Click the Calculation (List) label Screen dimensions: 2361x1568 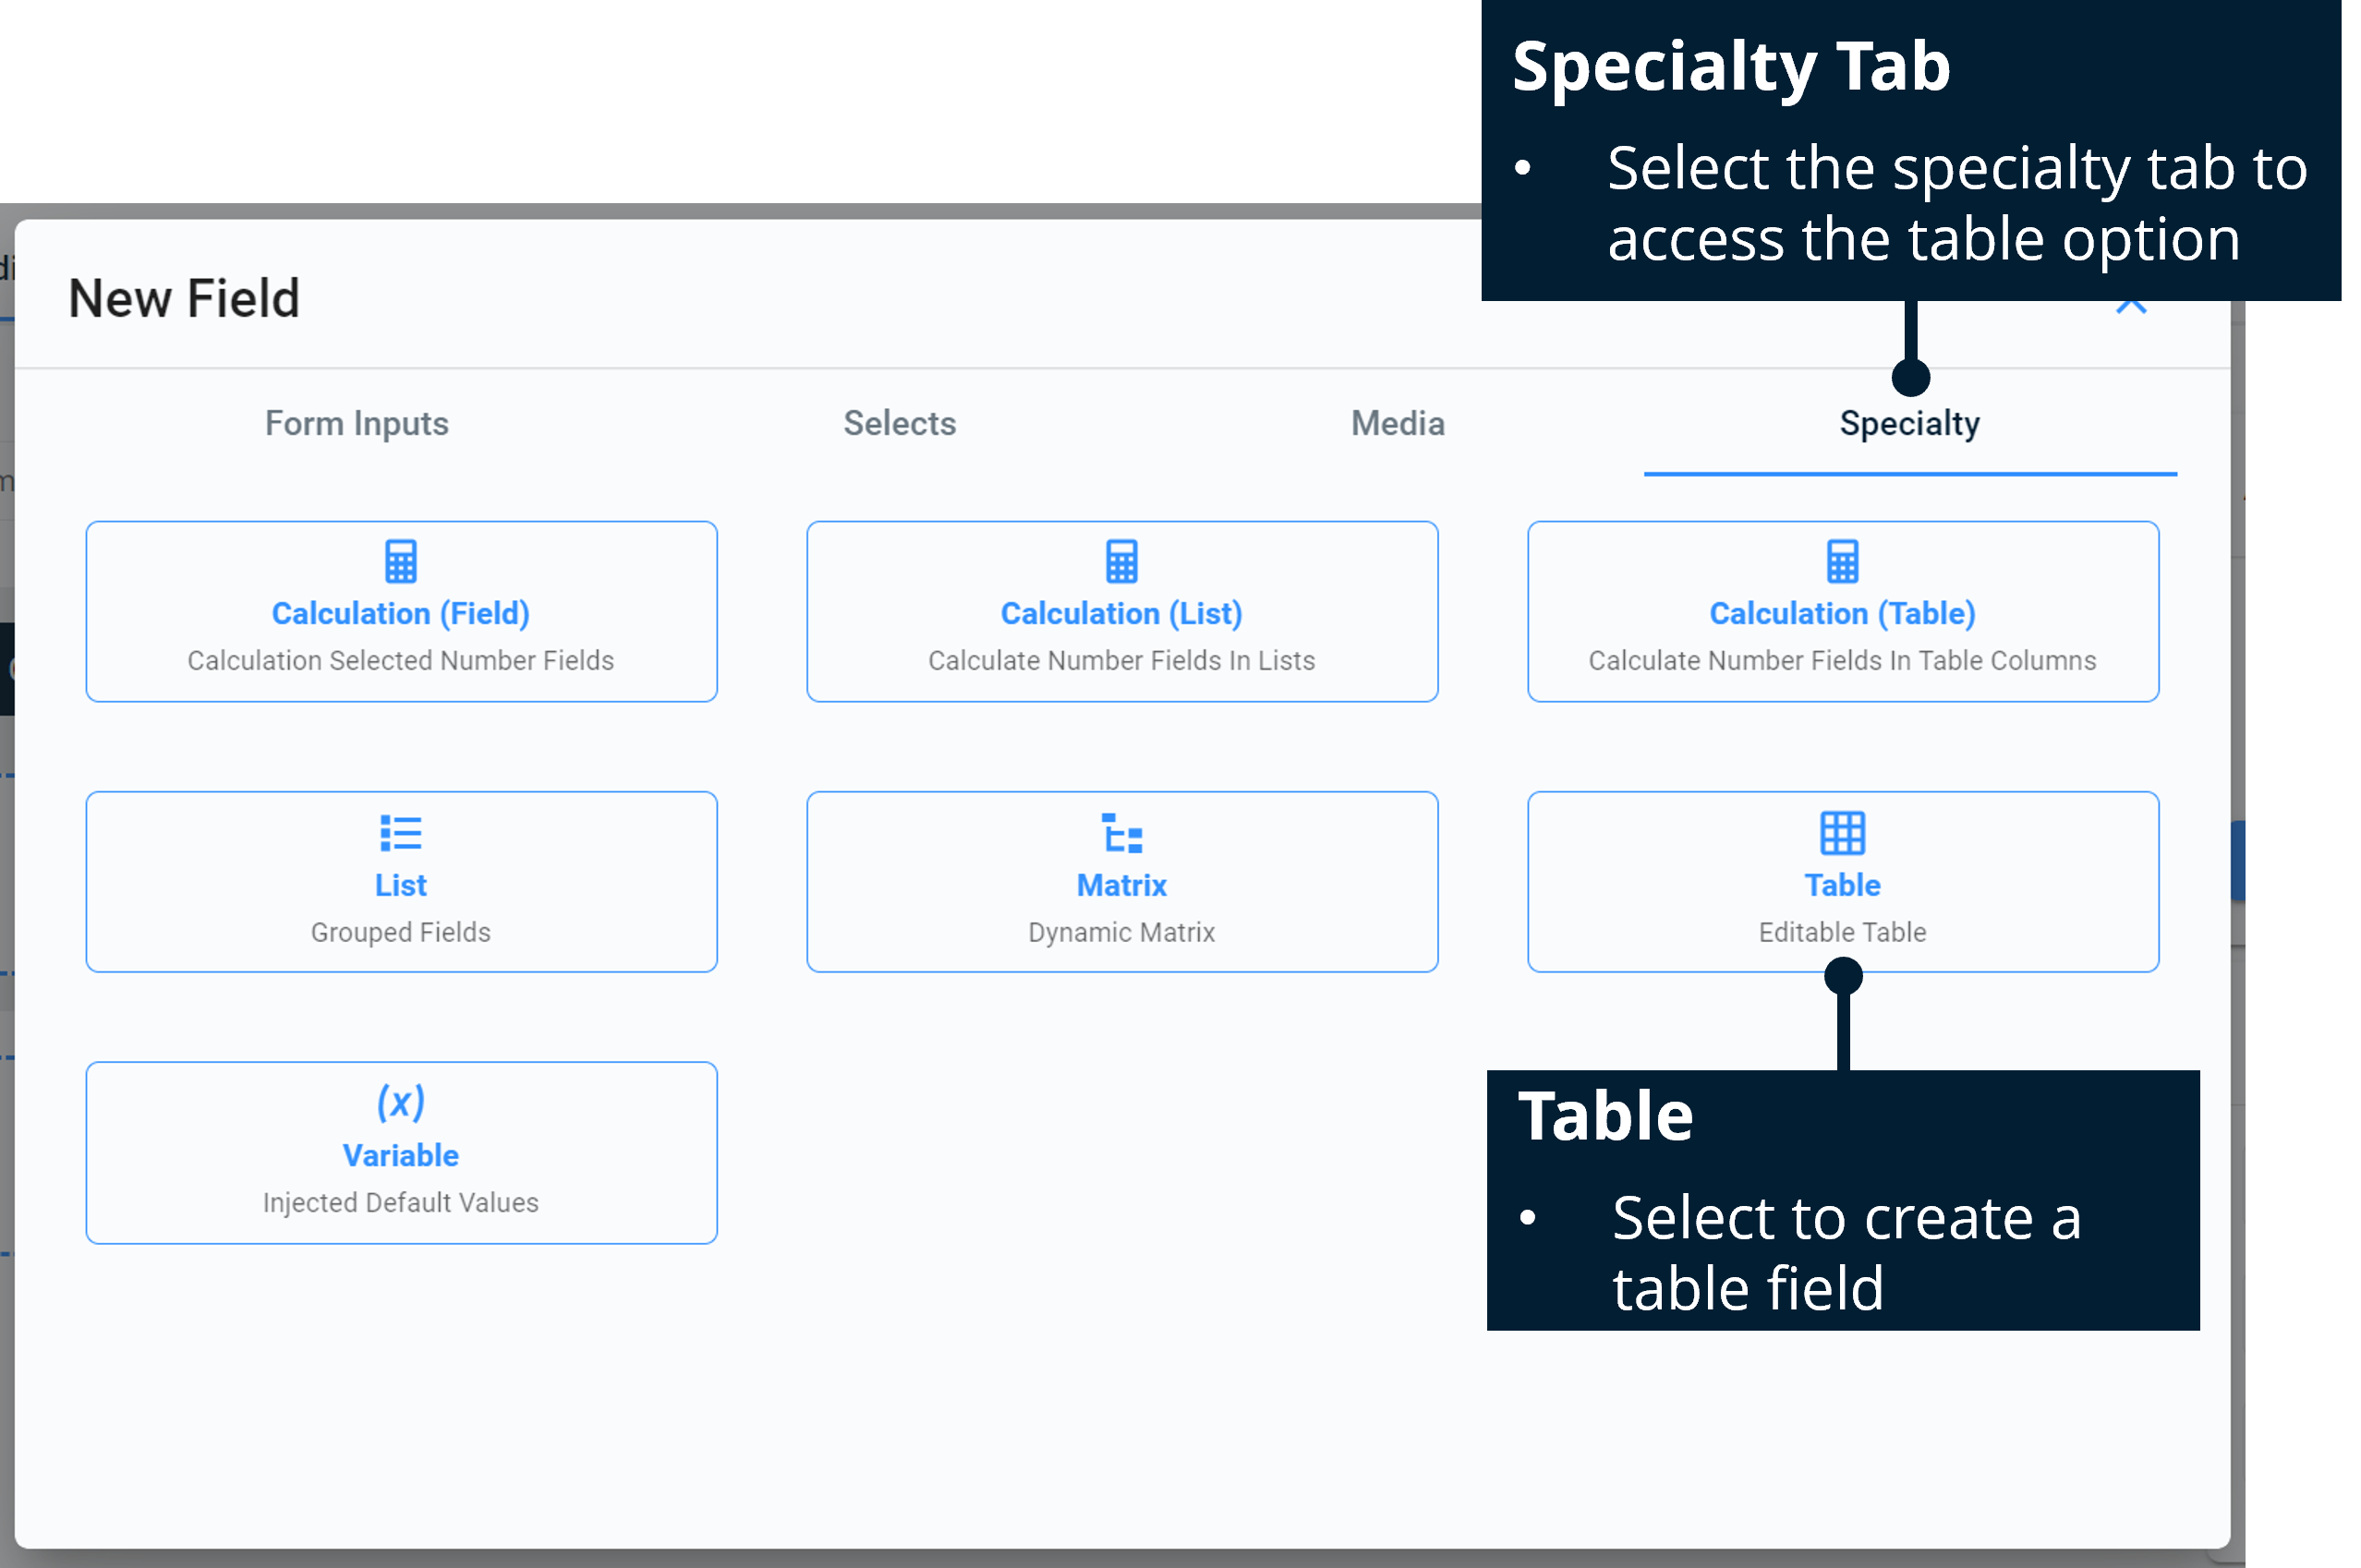point(1121,613)
